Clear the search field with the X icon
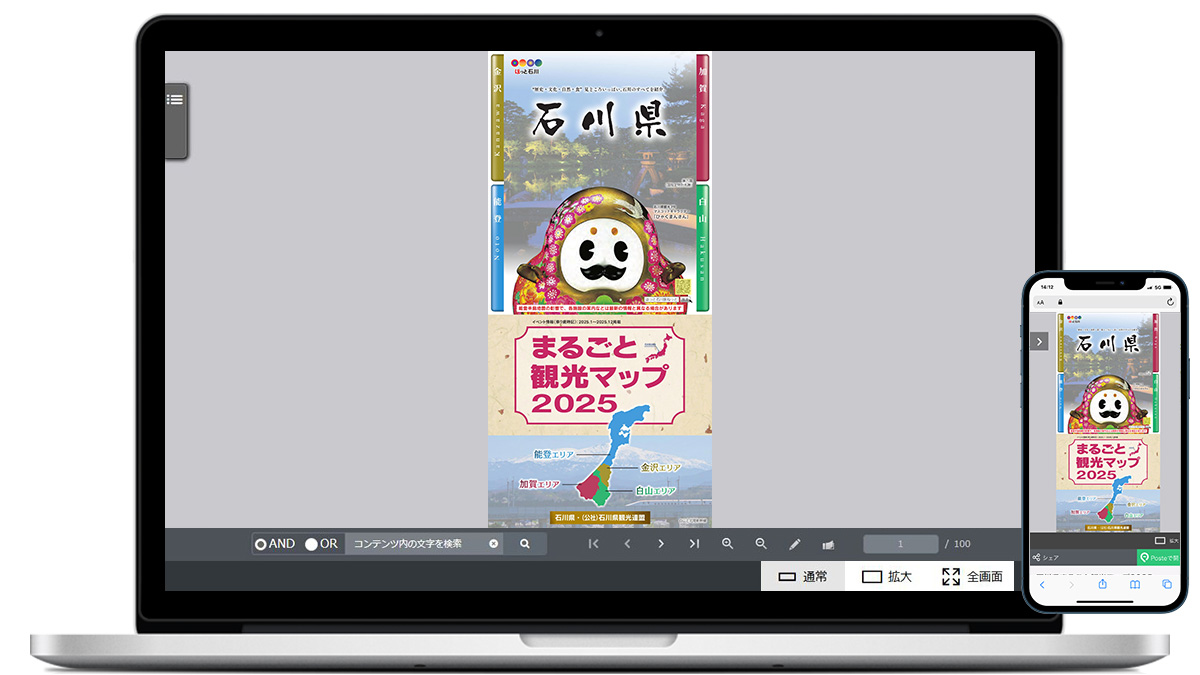The width and height of the screenshot is (1200, 675). point(493,544)
